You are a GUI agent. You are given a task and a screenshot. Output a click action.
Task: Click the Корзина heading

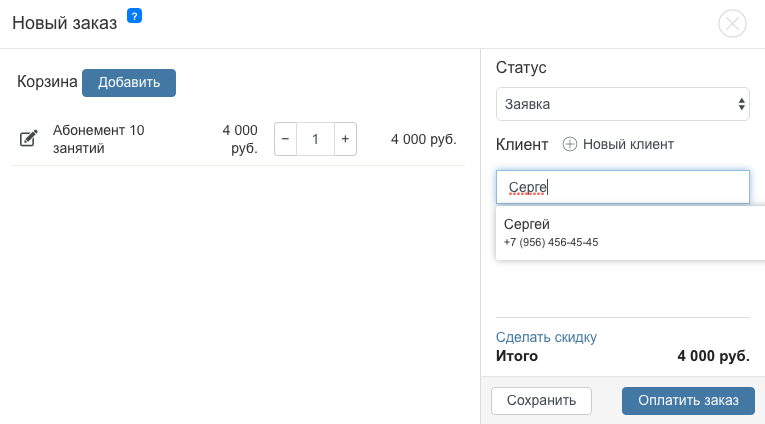click(x=47, y=81)
